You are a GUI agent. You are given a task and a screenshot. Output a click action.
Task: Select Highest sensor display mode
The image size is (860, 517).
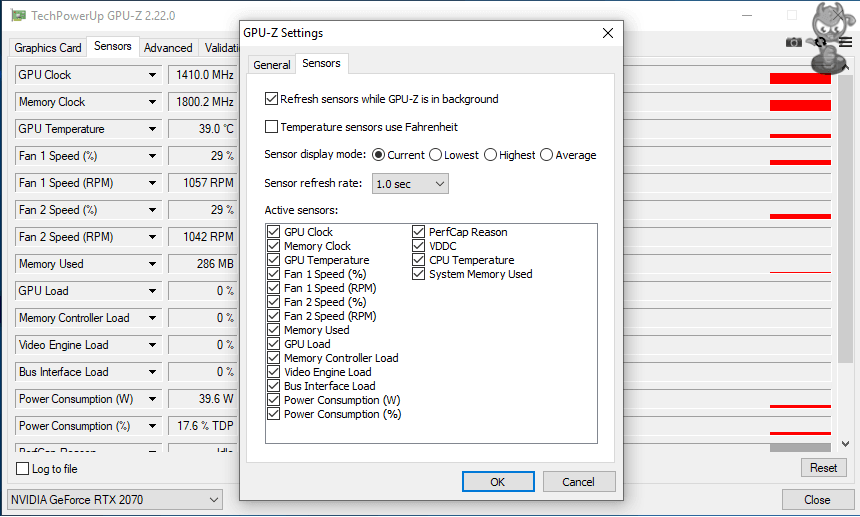[490, 155]
